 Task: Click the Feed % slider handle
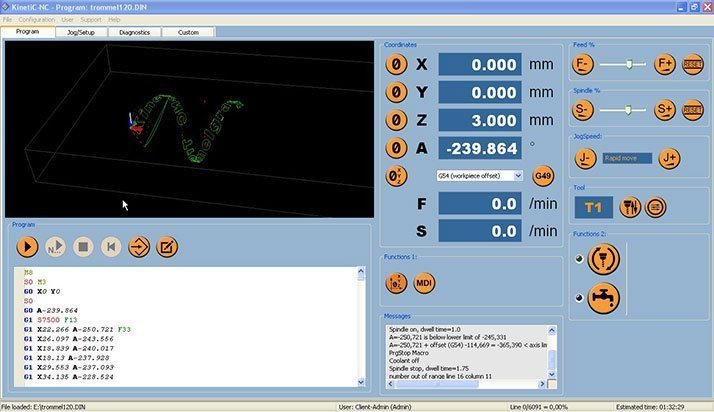click(629, 63)
